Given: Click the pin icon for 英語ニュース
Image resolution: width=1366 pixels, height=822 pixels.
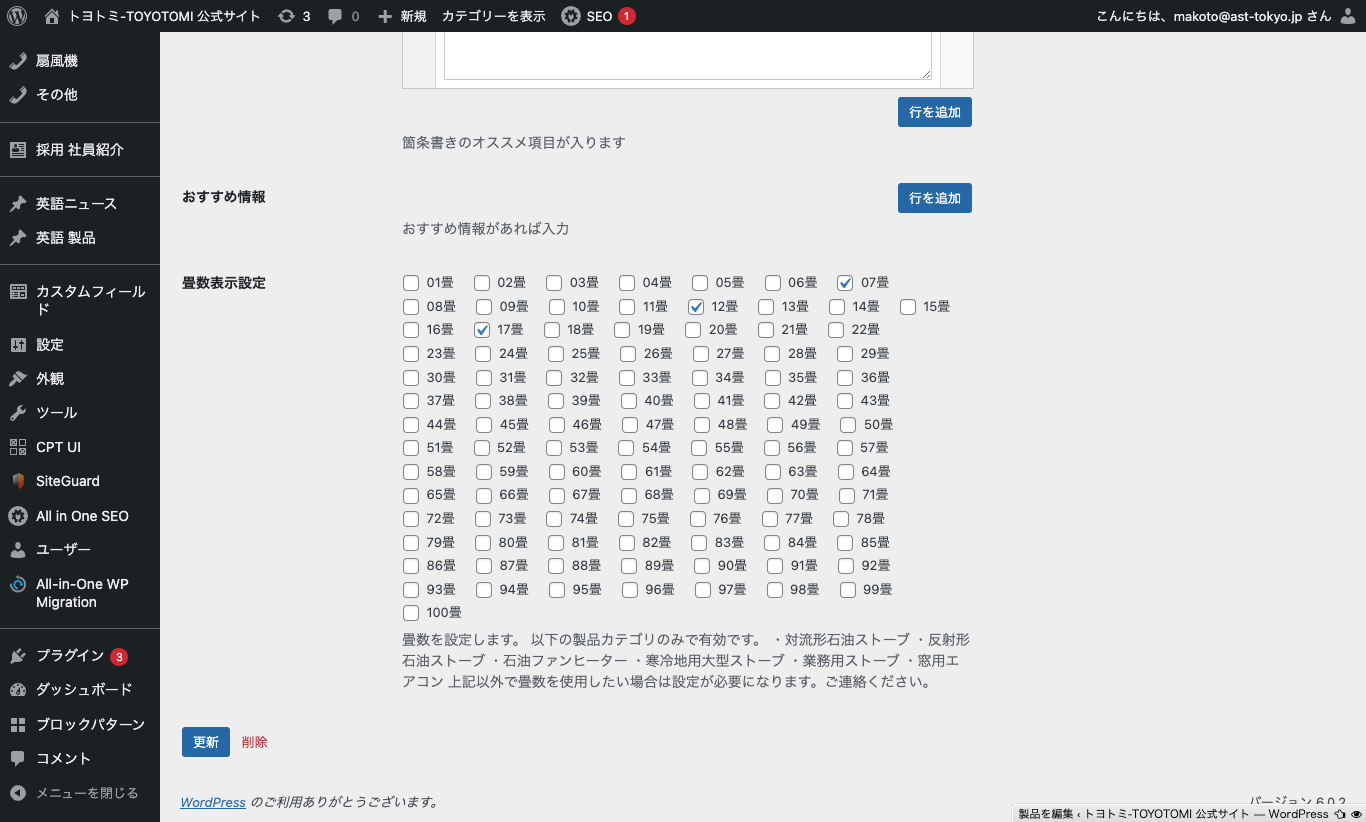Looking at the screenshot, I should coord(18,204).
